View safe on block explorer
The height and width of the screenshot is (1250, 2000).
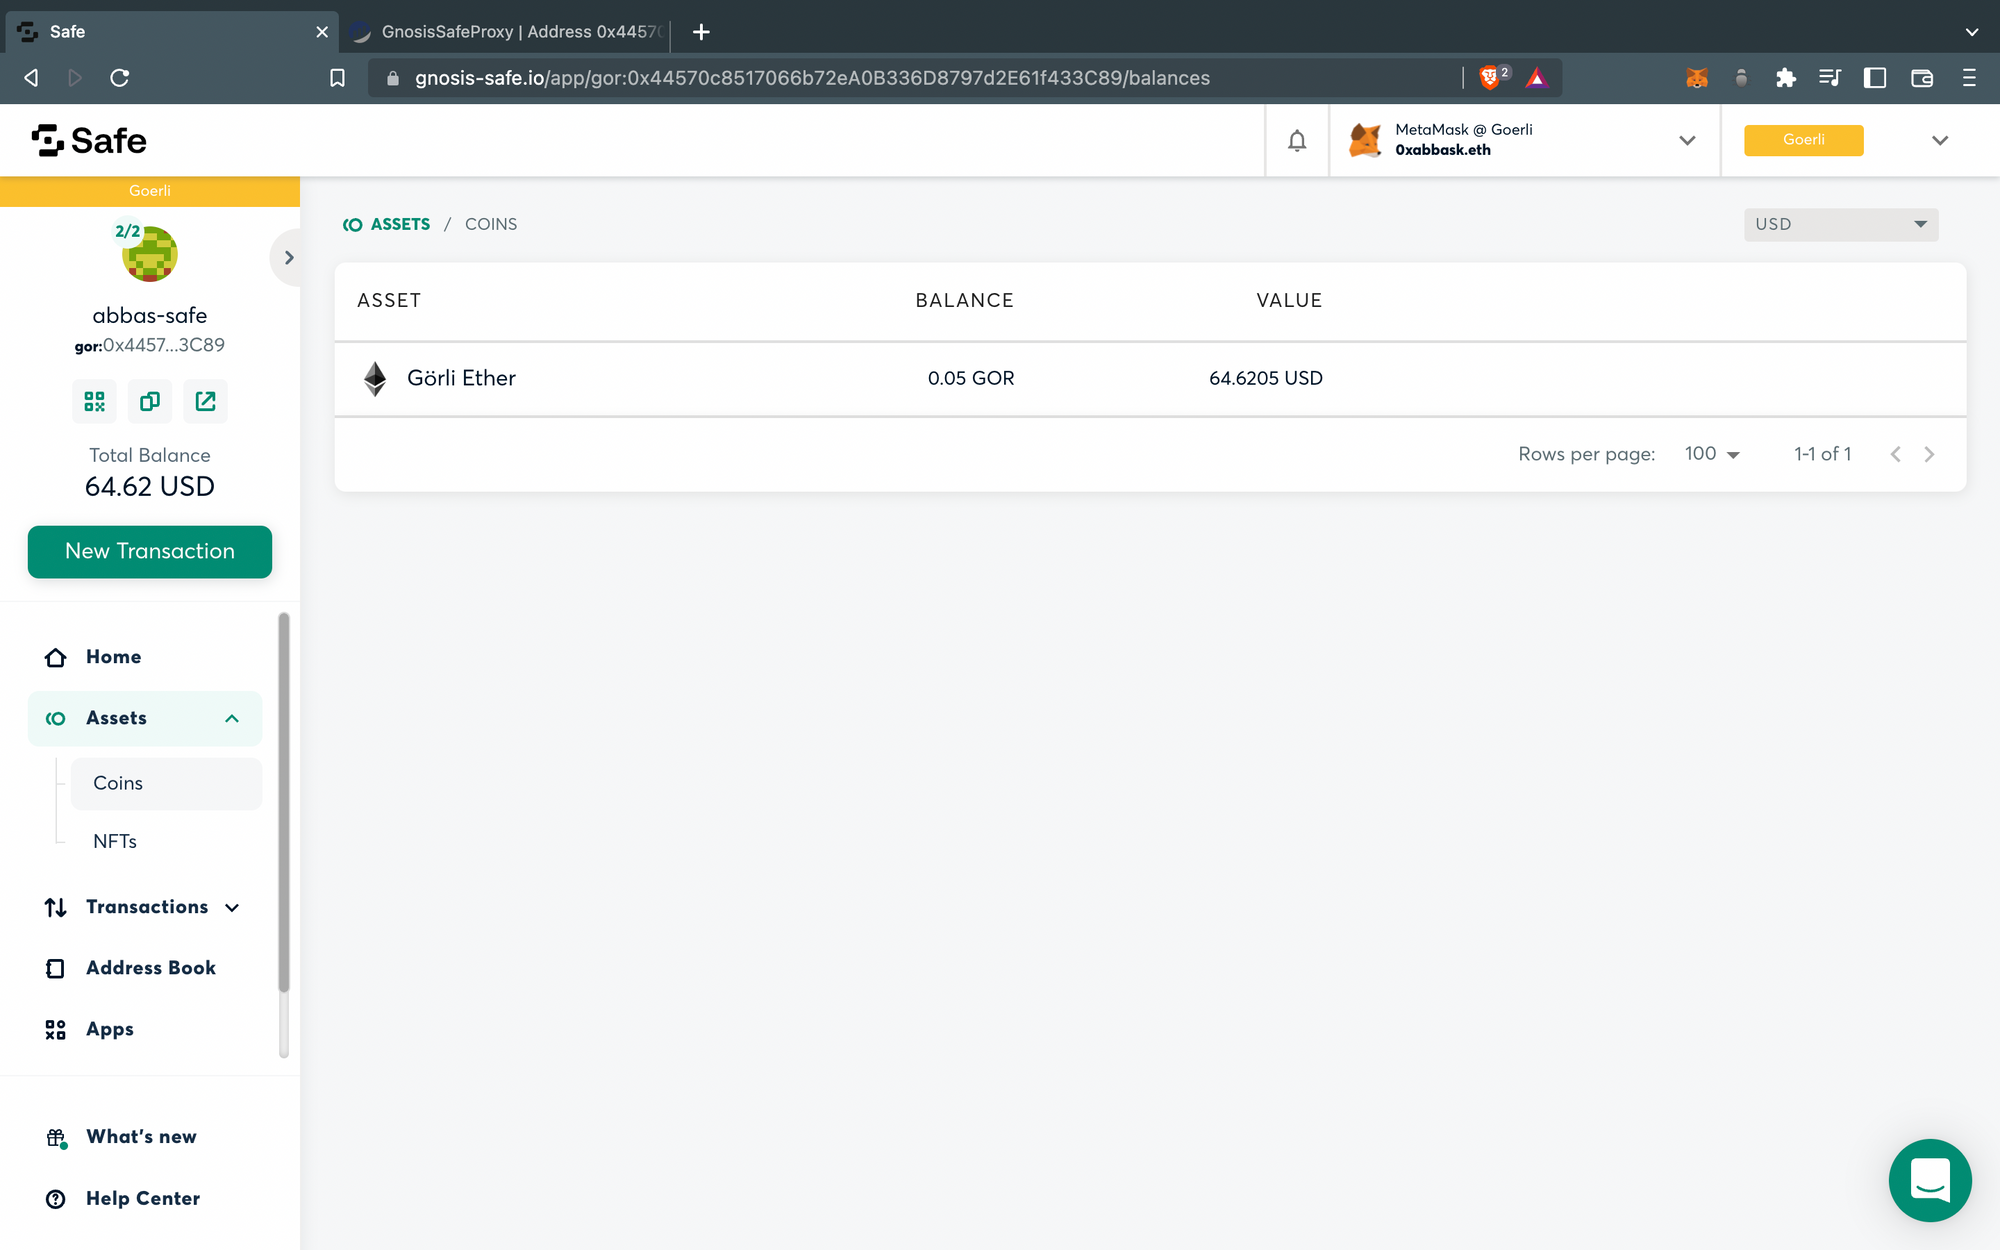point(205,401)
